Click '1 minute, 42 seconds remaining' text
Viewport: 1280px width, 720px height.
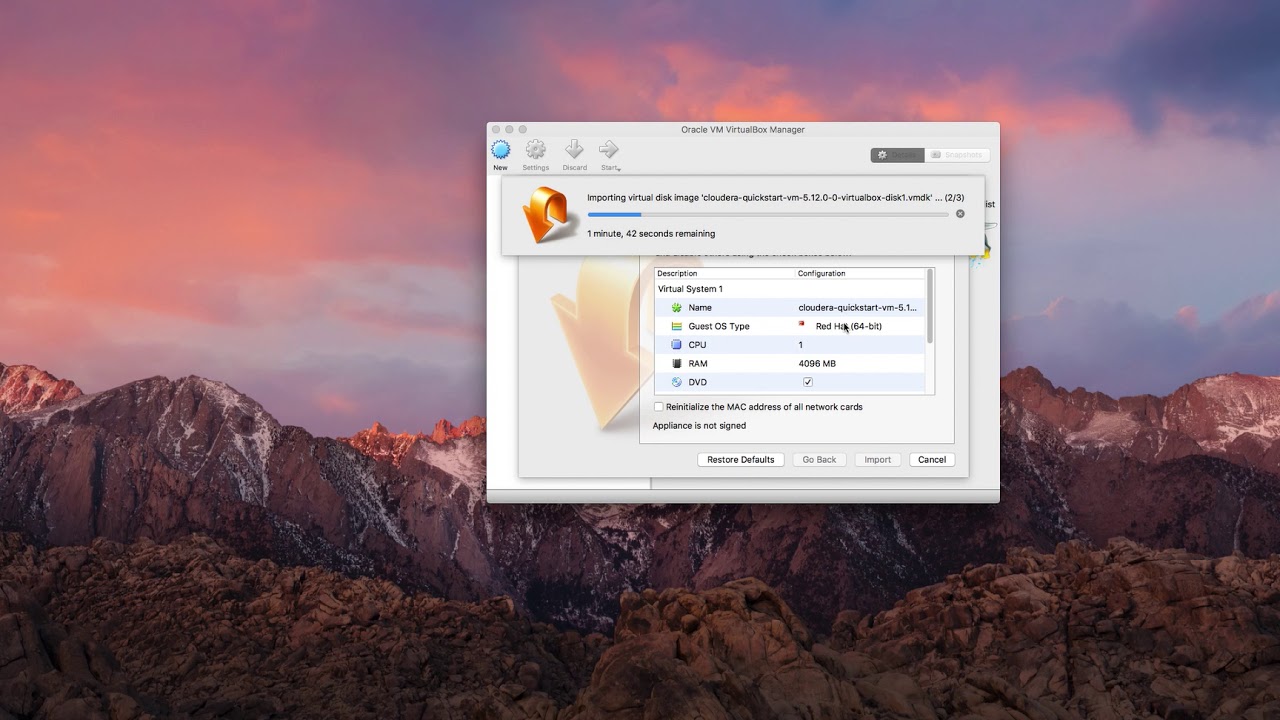coord(651,234)
